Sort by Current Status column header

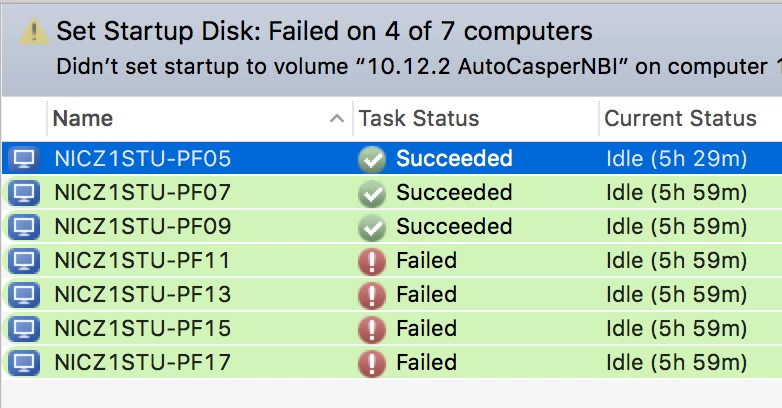[680, 119]
